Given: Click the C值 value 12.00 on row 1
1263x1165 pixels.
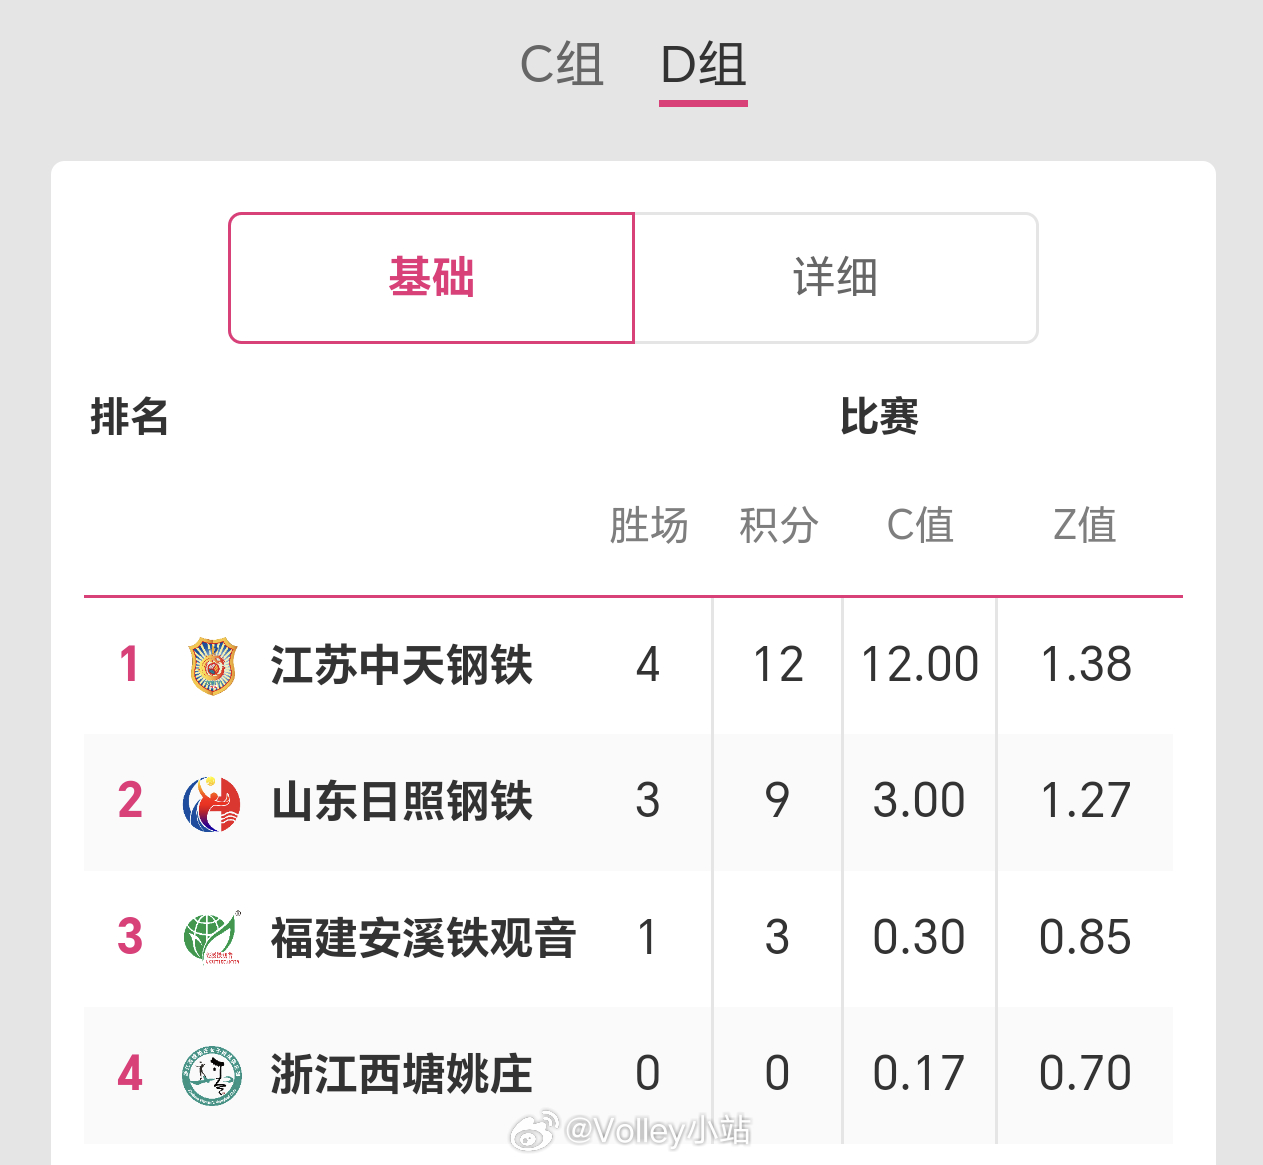Looking at the screenshot, I should click(x=919, y=665).
